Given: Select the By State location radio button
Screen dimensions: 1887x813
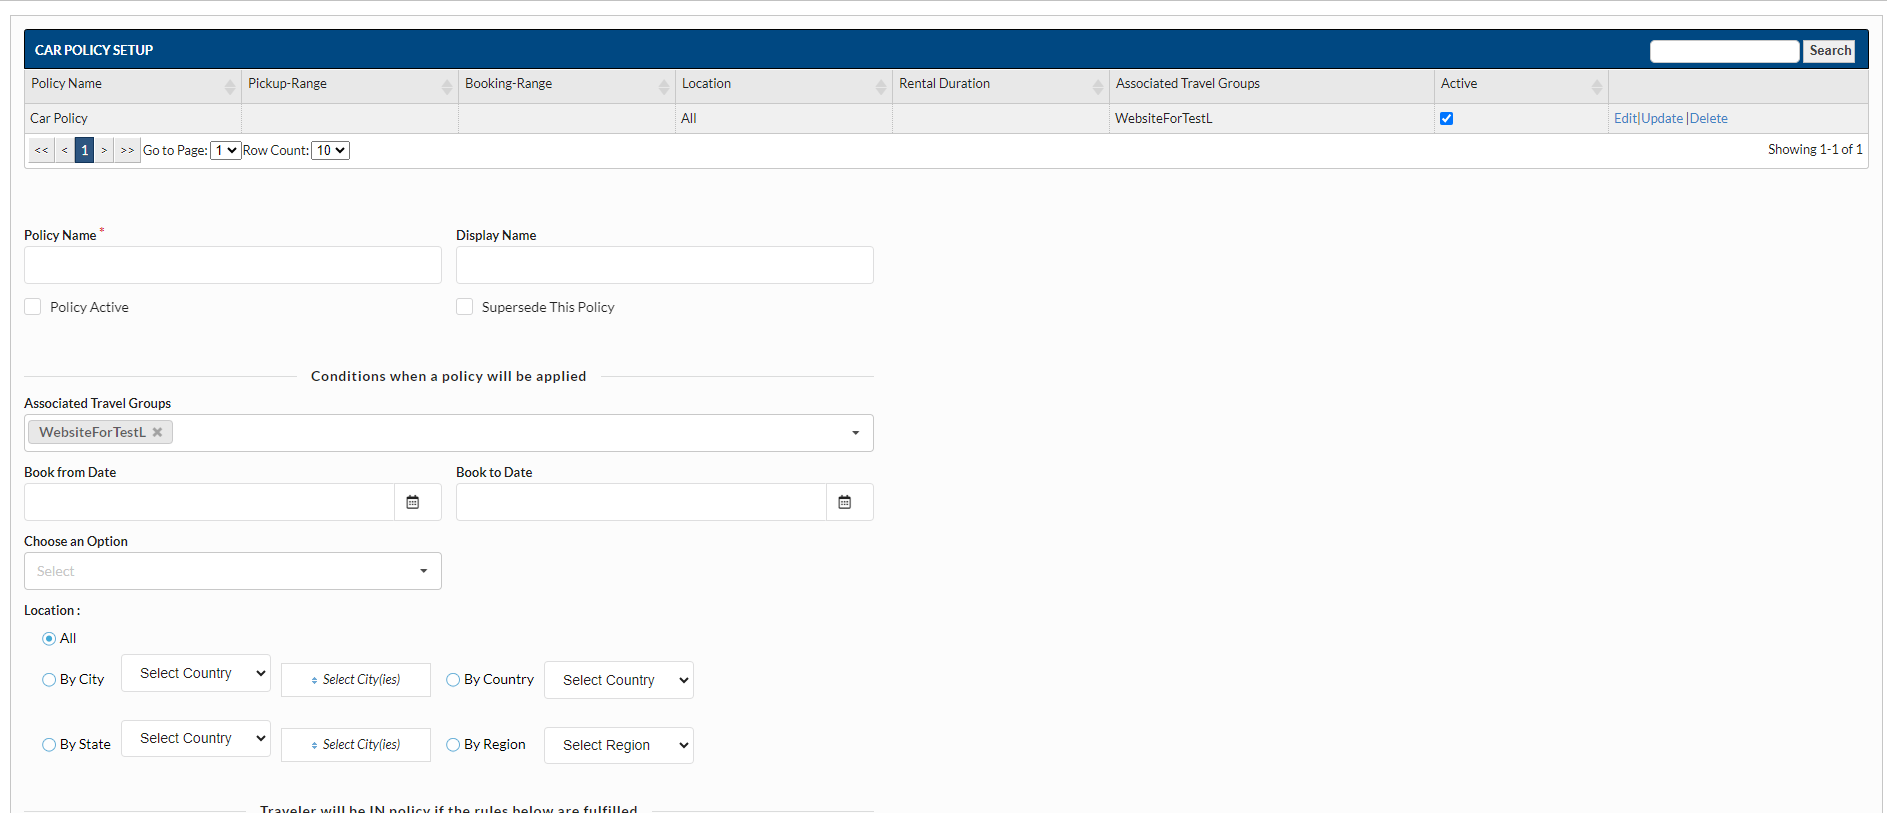Looking at the screenshot, I should coord(49,744).
